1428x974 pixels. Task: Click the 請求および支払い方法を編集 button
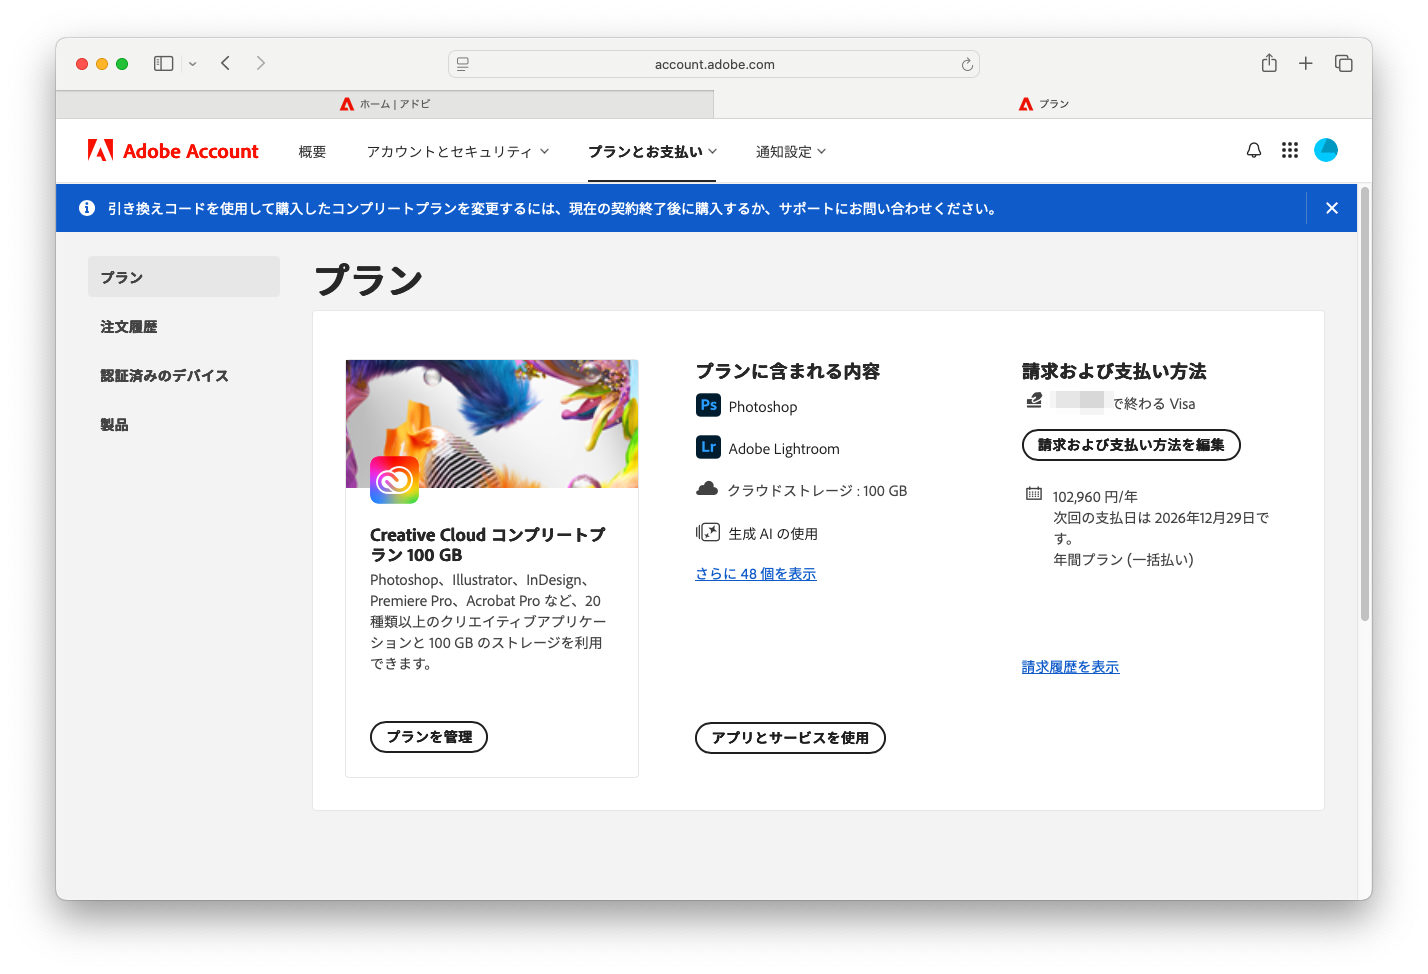coord(1131,445)
